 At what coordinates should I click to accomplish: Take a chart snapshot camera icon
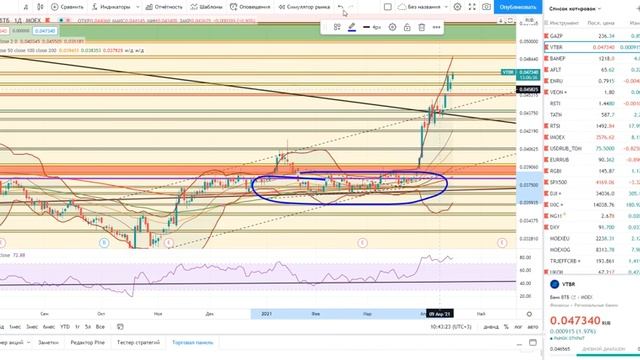(486, 7)
